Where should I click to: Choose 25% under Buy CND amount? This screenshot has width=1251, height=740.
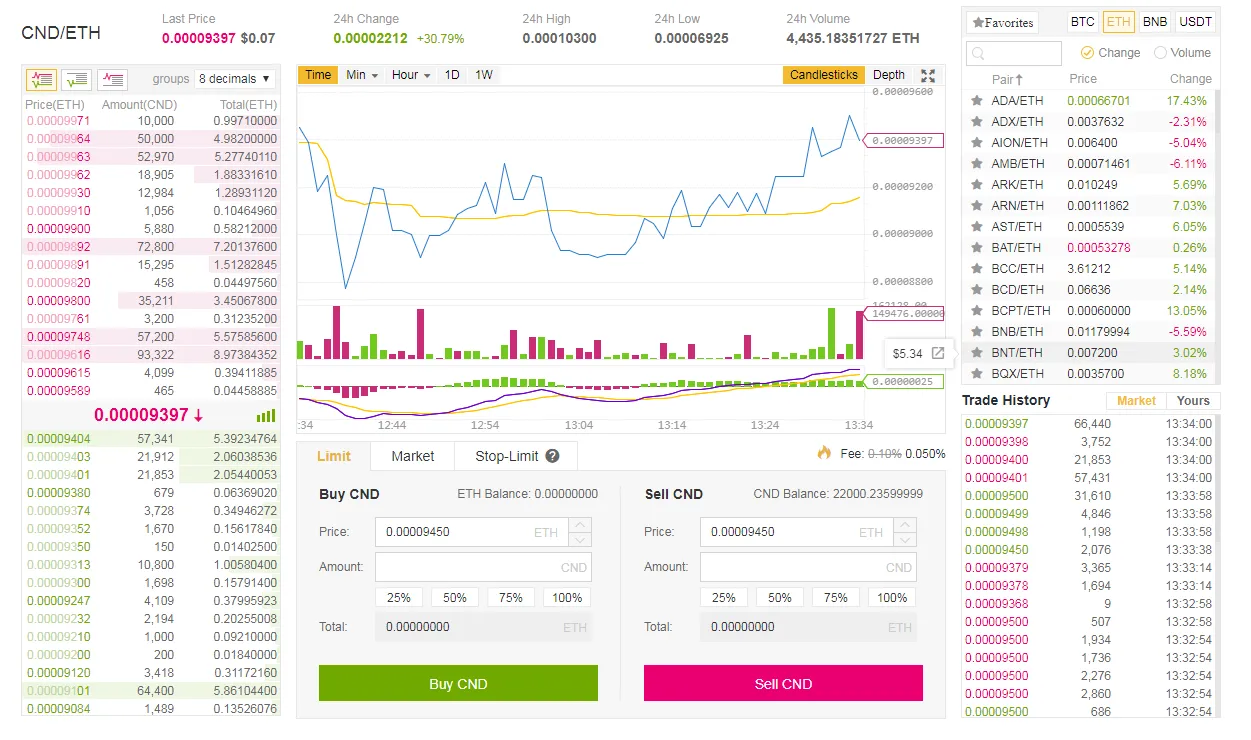(399, 598)
